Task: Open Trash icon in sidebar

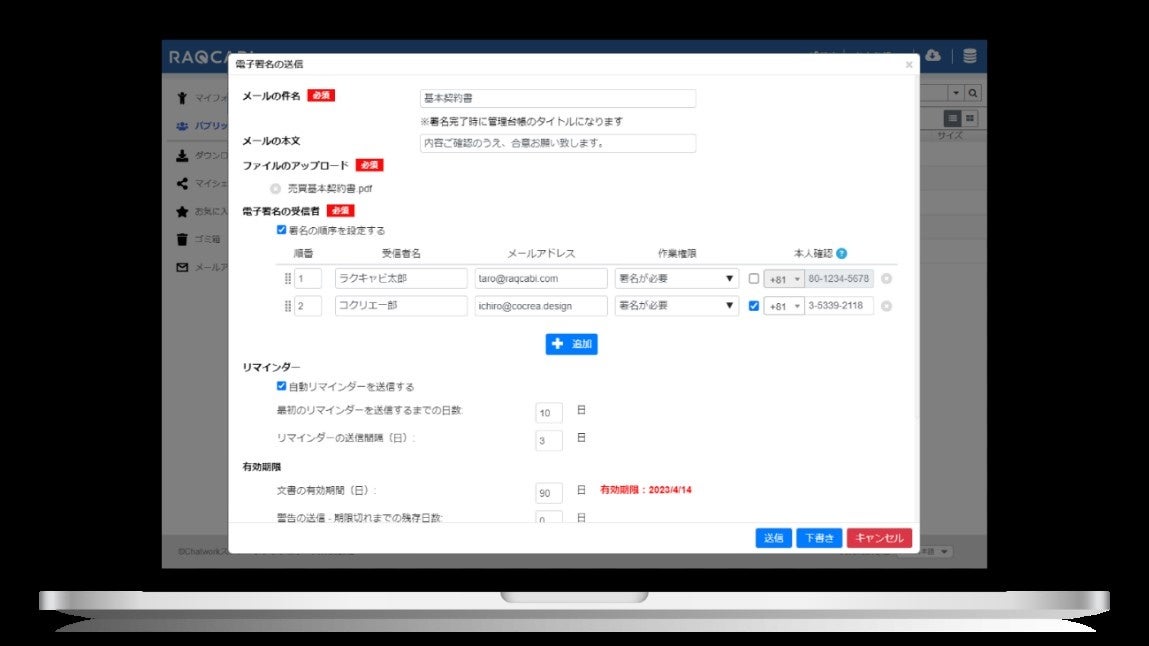Action: tap(182, 239)
